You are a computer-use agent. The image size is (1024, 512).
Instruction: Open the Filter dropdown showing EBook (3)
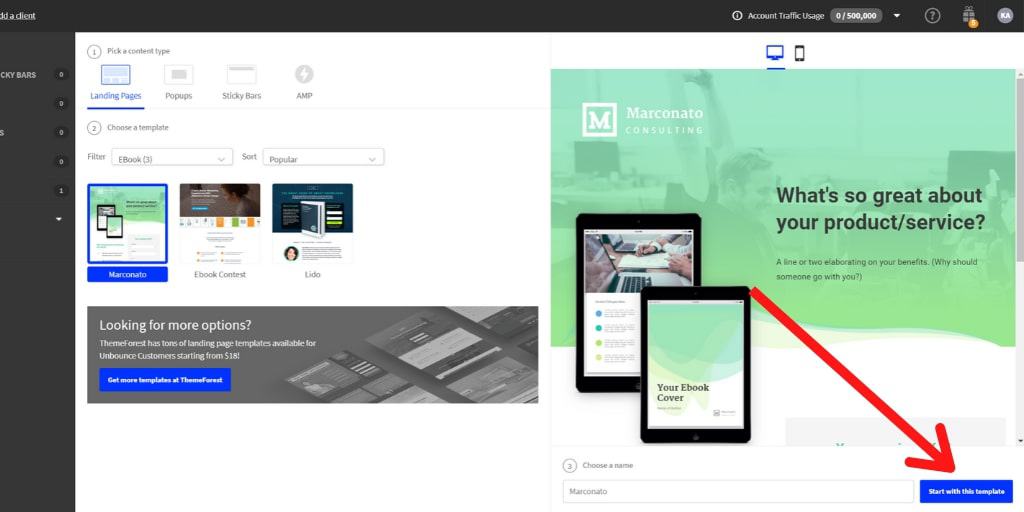[172, 158]
